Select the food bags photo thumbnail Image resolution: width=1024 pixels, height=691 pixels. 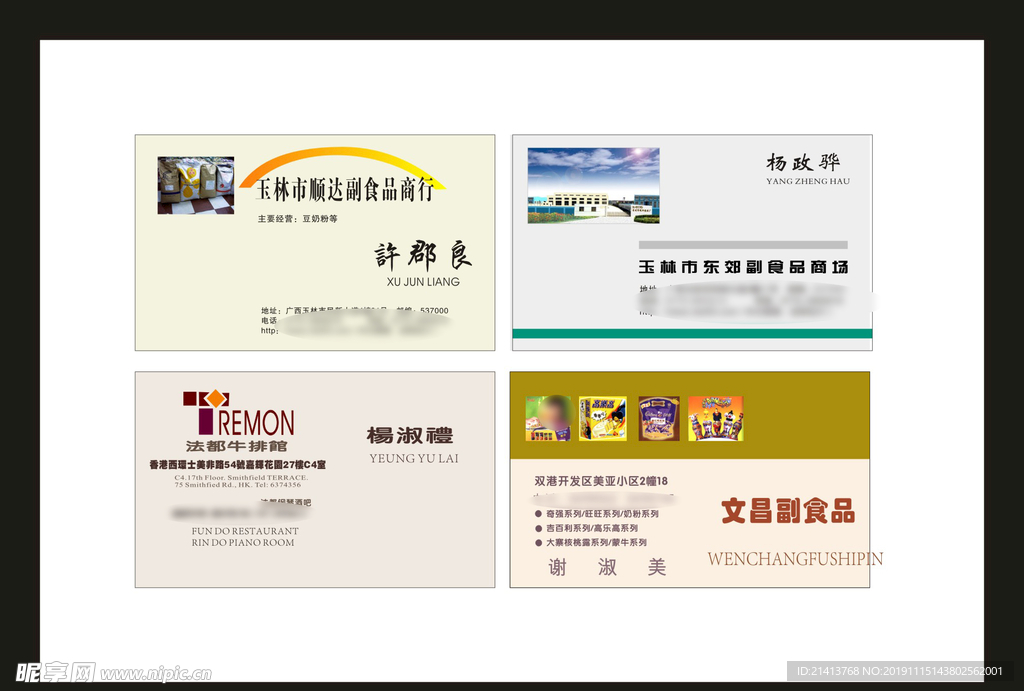(195, 185)
